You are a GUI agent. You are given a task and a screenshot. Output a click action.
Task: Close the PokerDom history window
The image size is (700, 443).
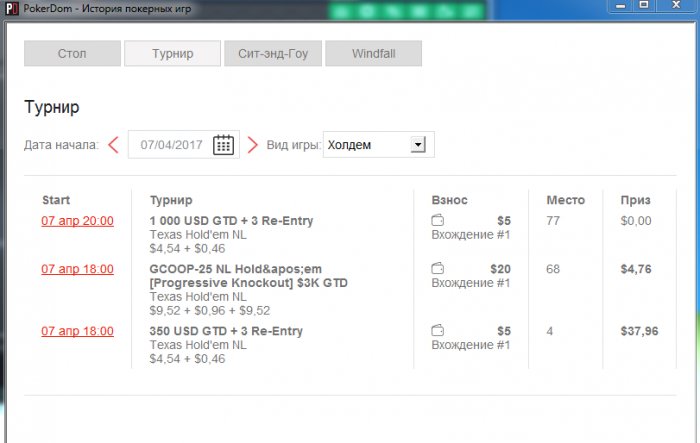point(676,5)
